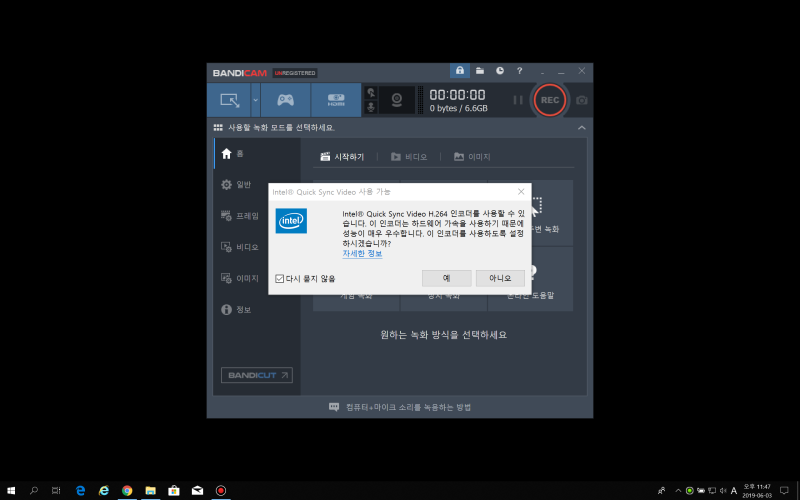This screenshot has width=800, height=500.
Task: Toggle webcam overlay icon
Action: point(396,100)
